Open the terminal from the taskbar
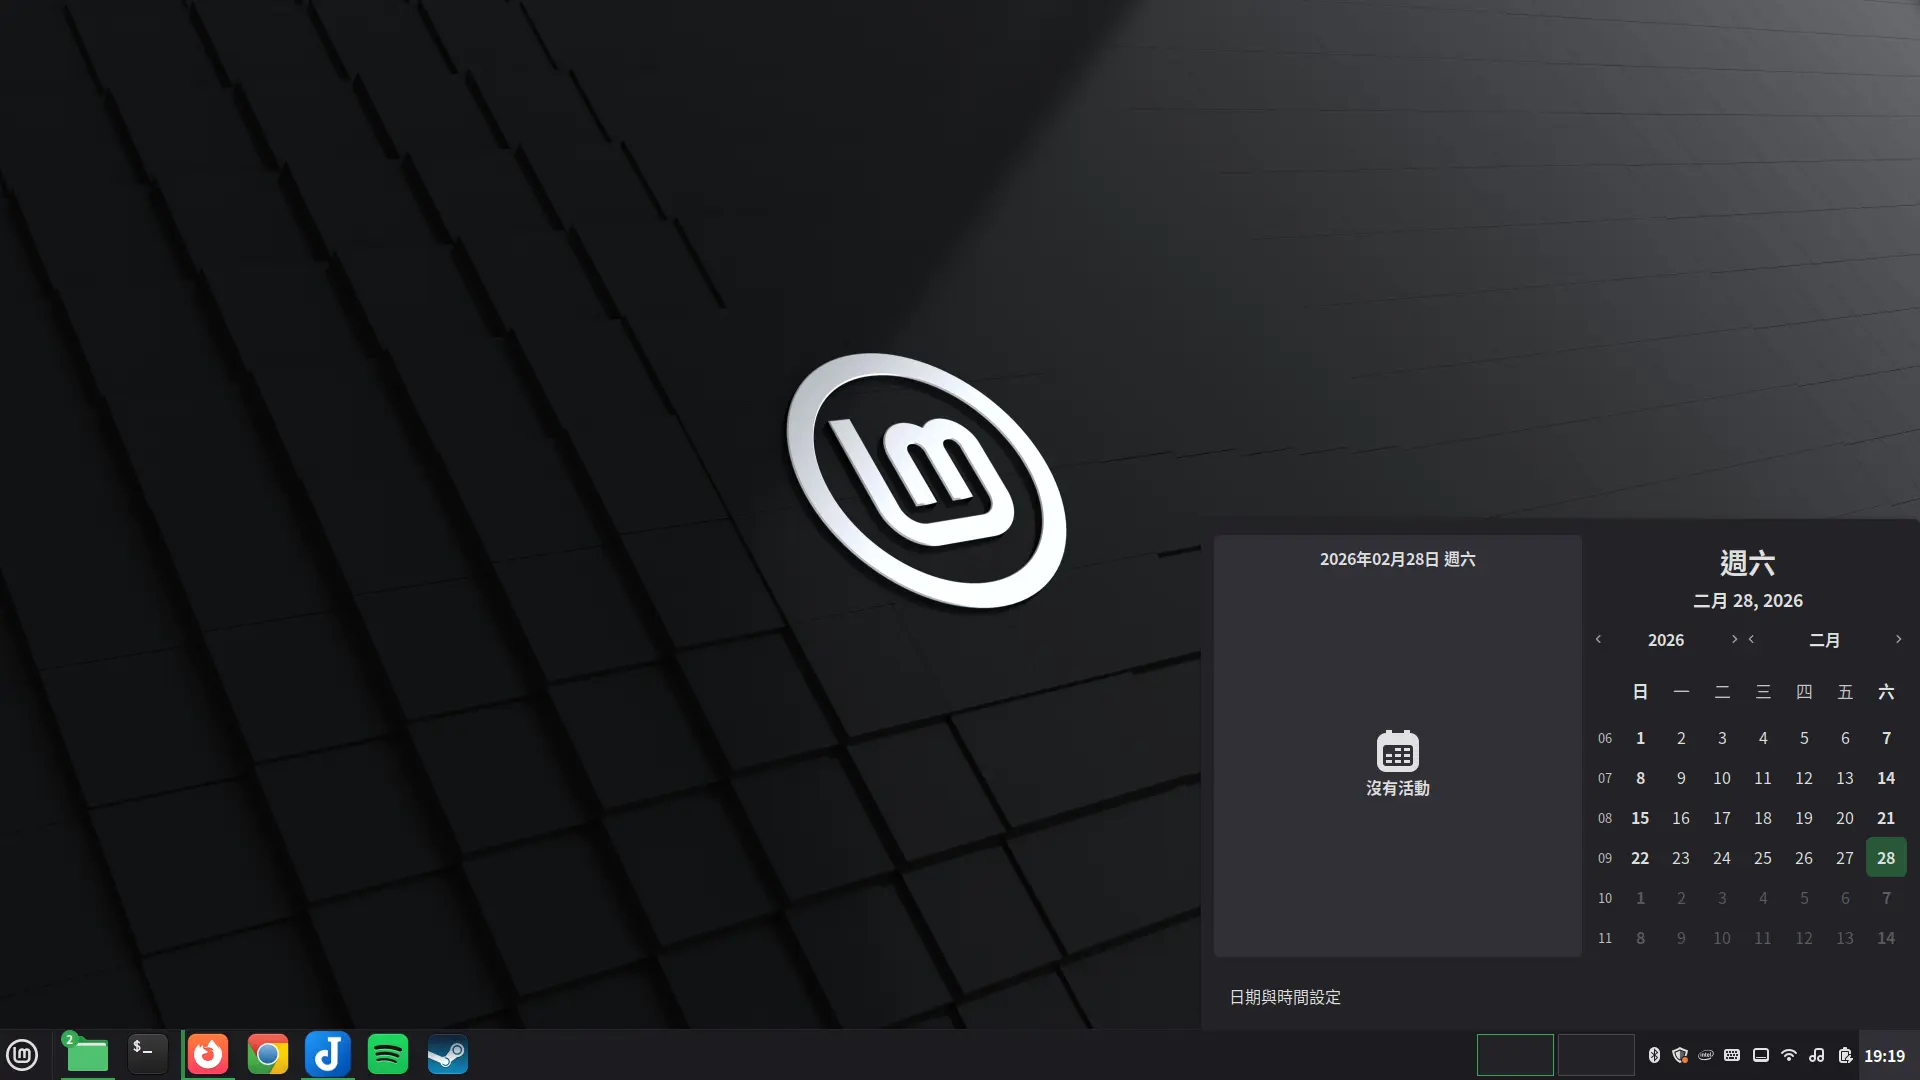This screenshot has width=1920, height=1080. (x=147, y=1054)
